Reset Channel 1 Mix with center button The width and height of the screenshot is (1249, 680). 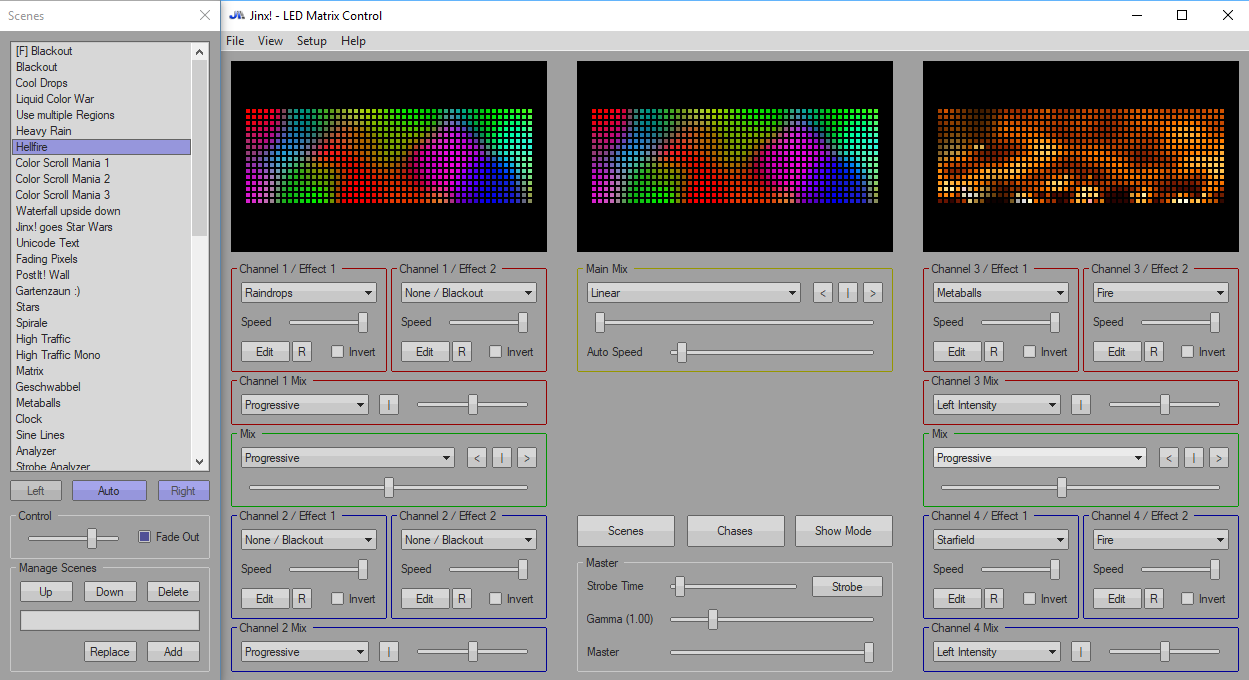(x=388, y=405)
